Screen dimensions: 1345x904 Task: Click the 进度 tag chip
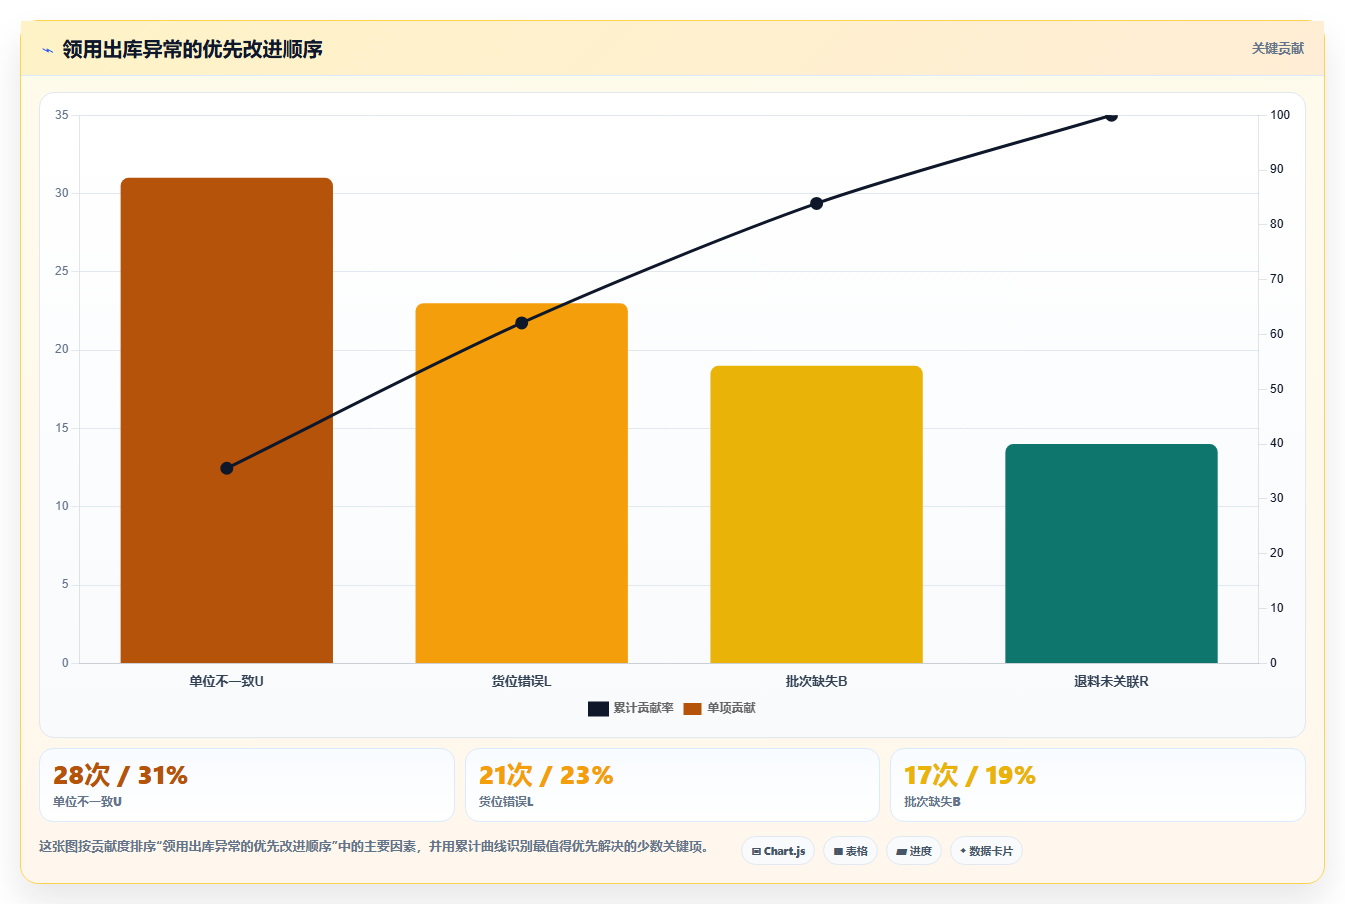(914, 851)
